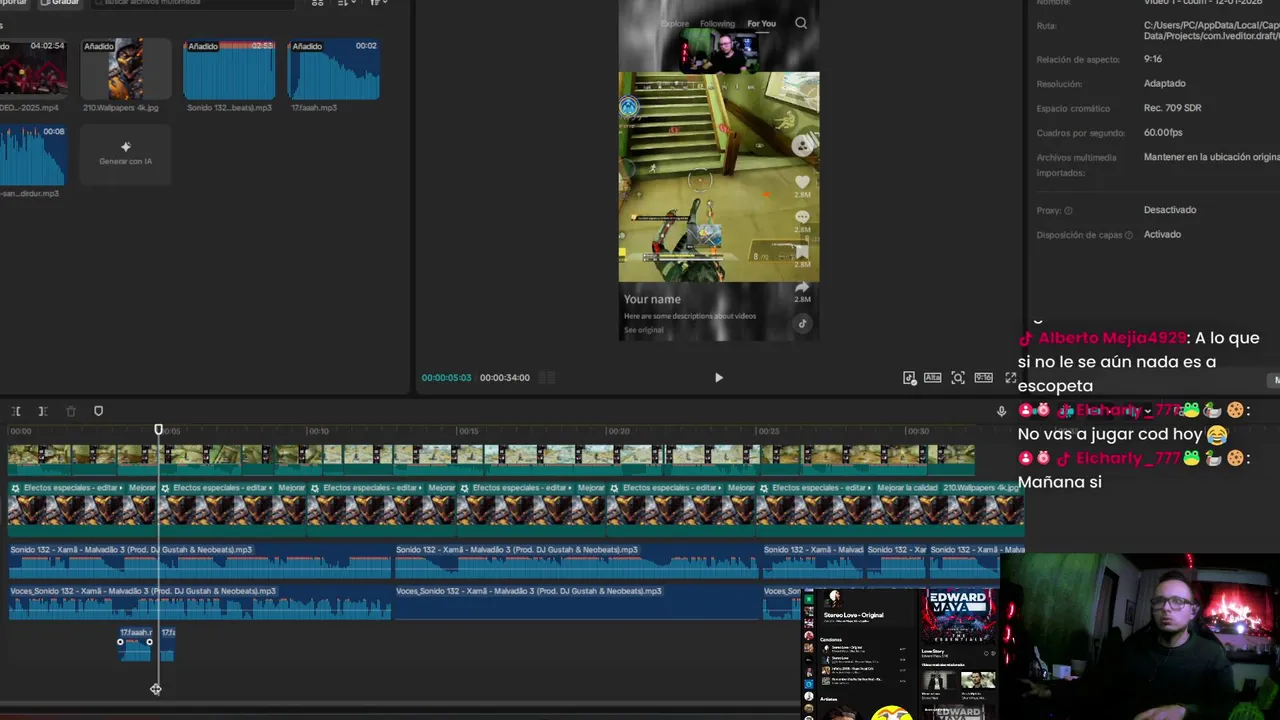Select the selected 17.faaah audio clip on timeline
Image resolution: width=1280 pixels, height=720 pixels.
(135, 644)
